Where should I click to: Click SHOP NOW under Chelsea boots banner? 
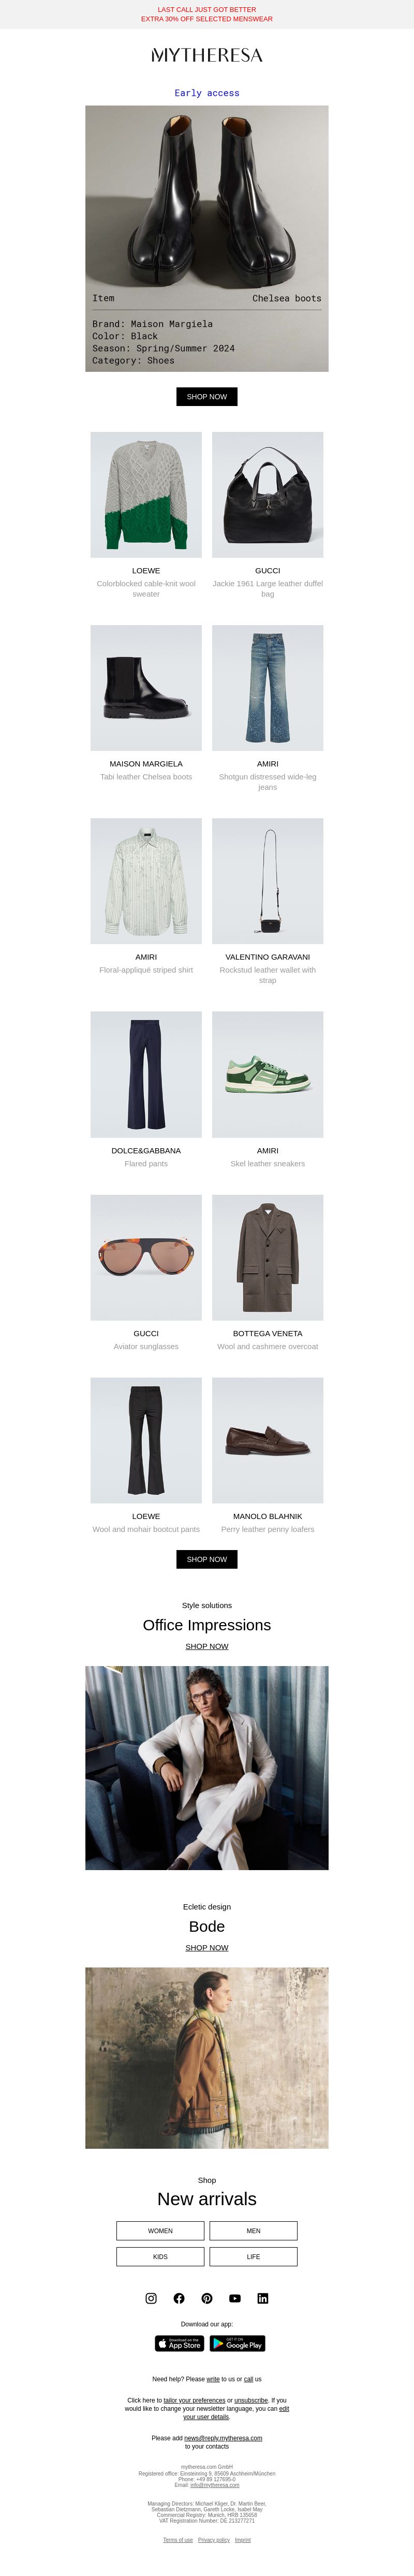coord(207,397)
